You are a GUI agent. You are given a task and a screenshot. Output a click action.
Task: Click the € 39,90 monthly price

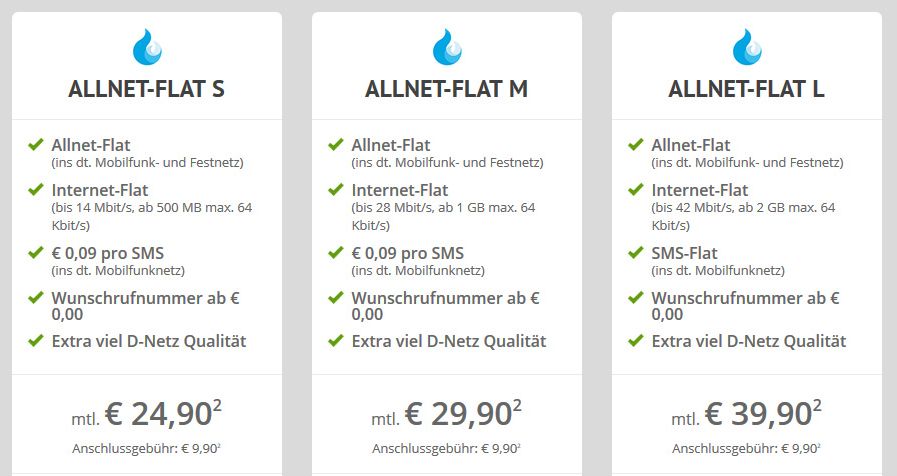click(x=759, y=414)
